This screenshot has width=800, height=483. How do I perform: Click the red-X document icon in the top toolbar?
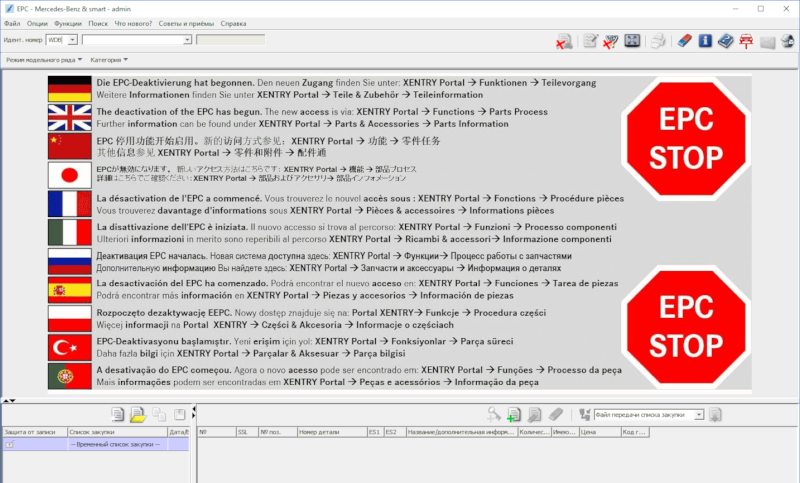[x=564, y=41]
